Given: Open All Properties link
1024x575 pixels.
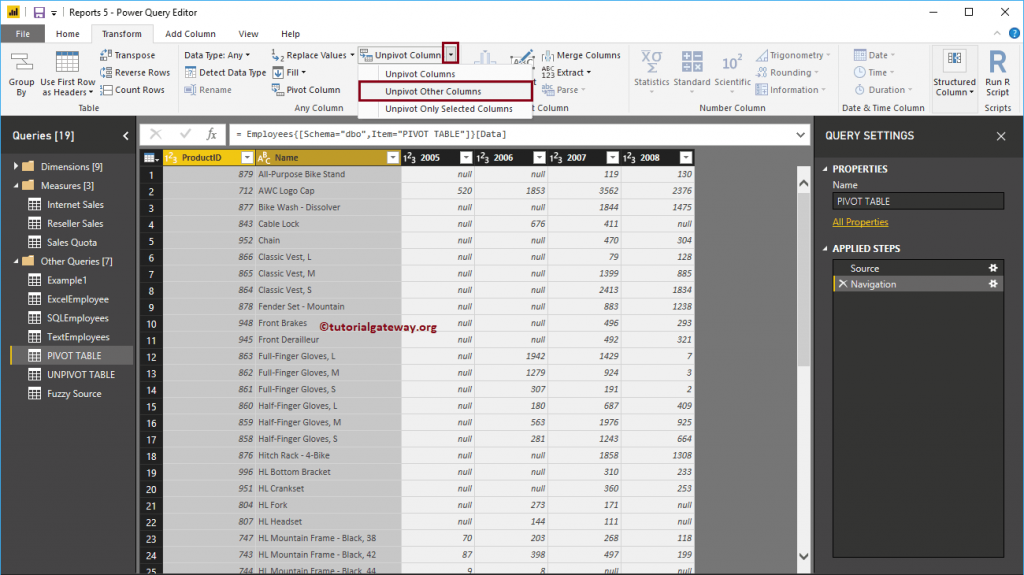Looking at the screenshot, I should (x=860, y=222).
